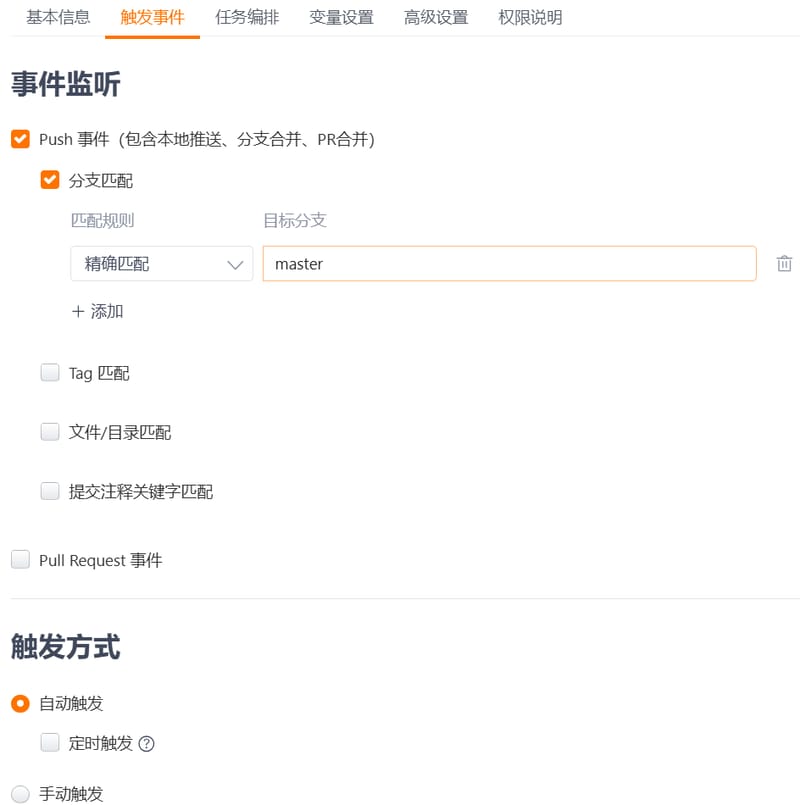Open the 高级设置 tab
Screen dimensions: 800x805
(436, 17)
